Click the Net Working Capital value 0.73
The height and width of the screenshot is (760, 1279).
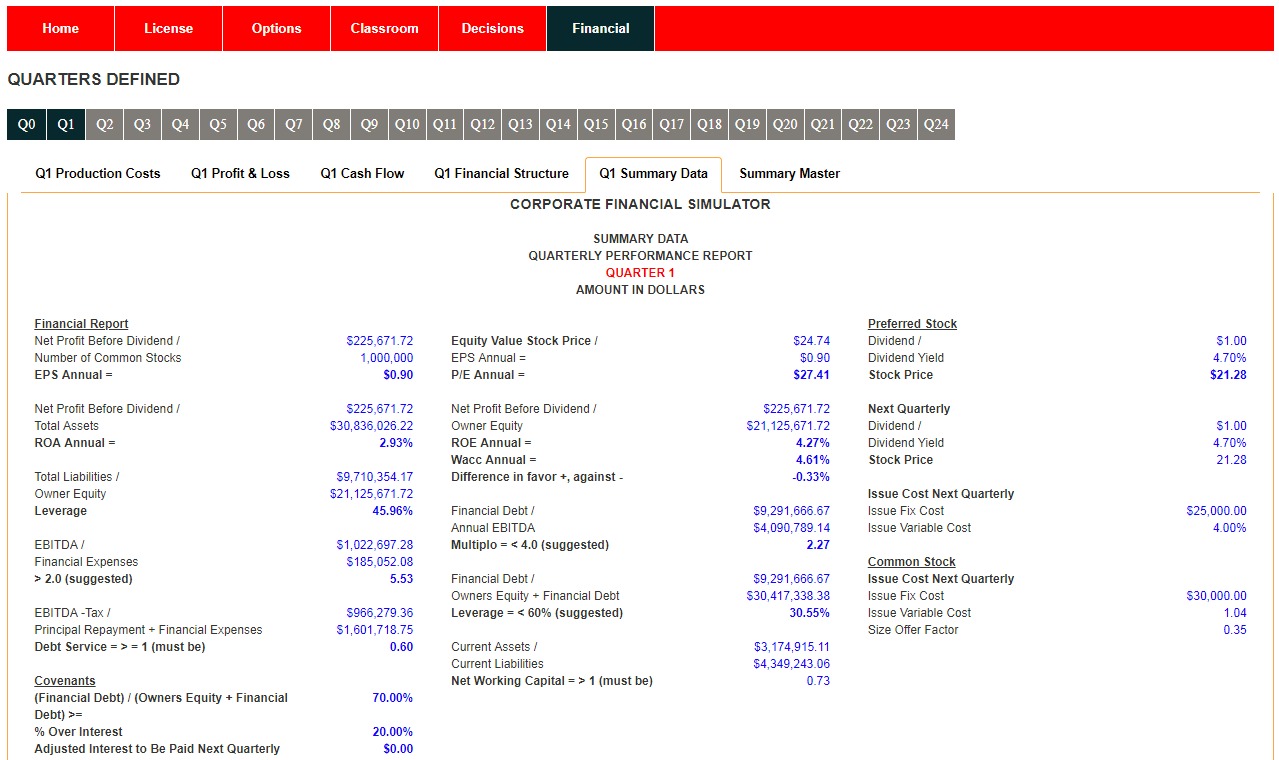click(818, 681)
